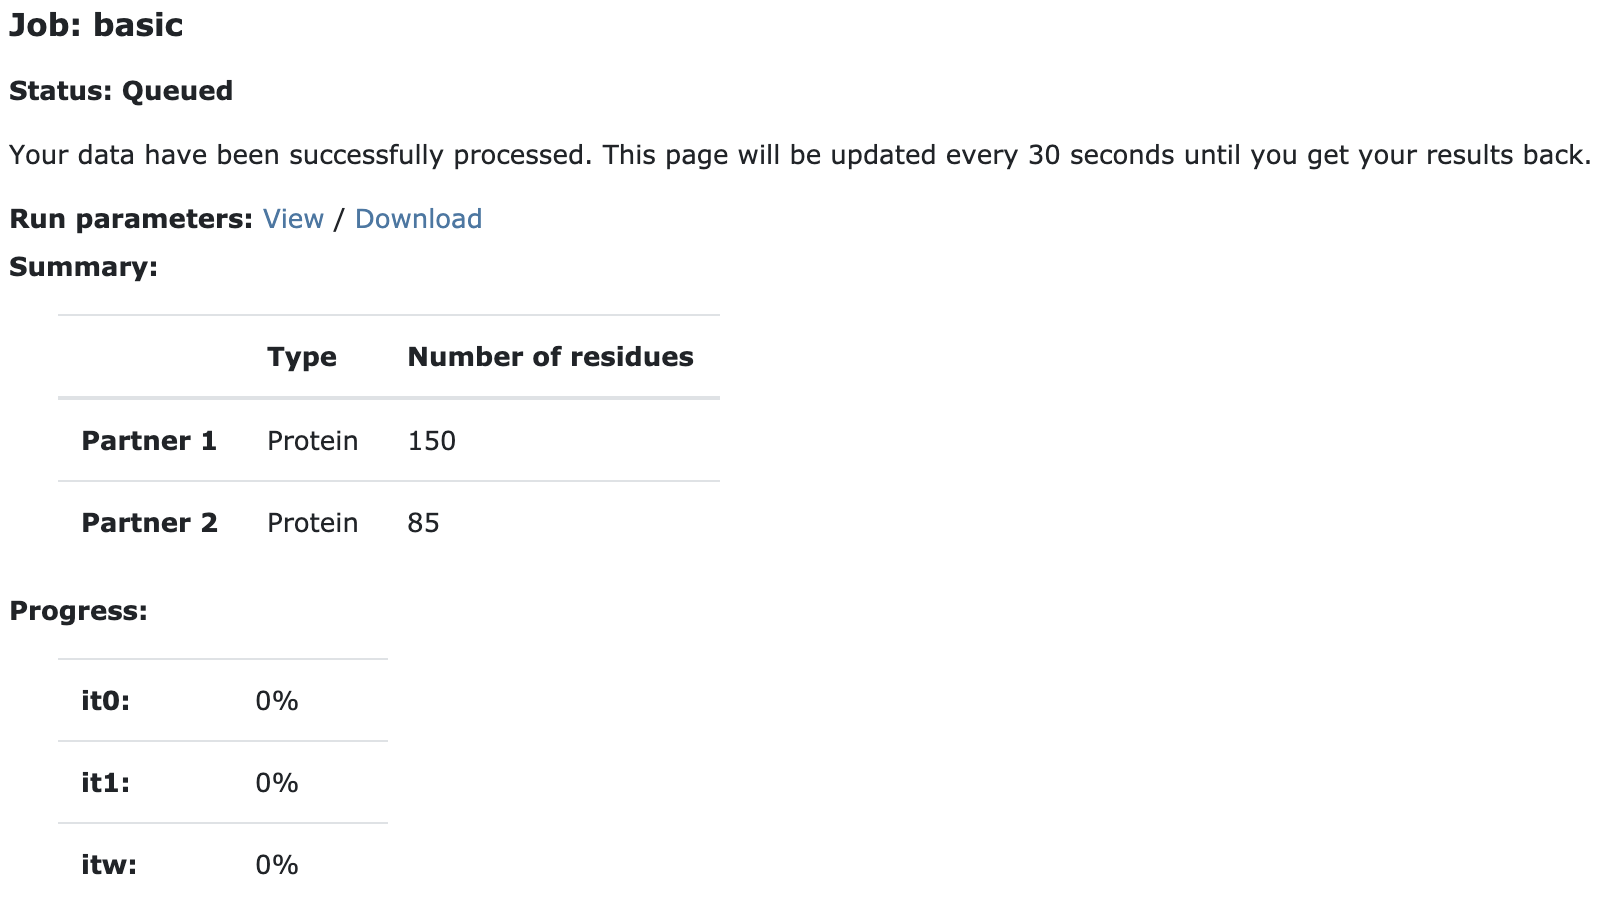Click the it0 0% progress value
1606x900 pixels.
[277, 701]
